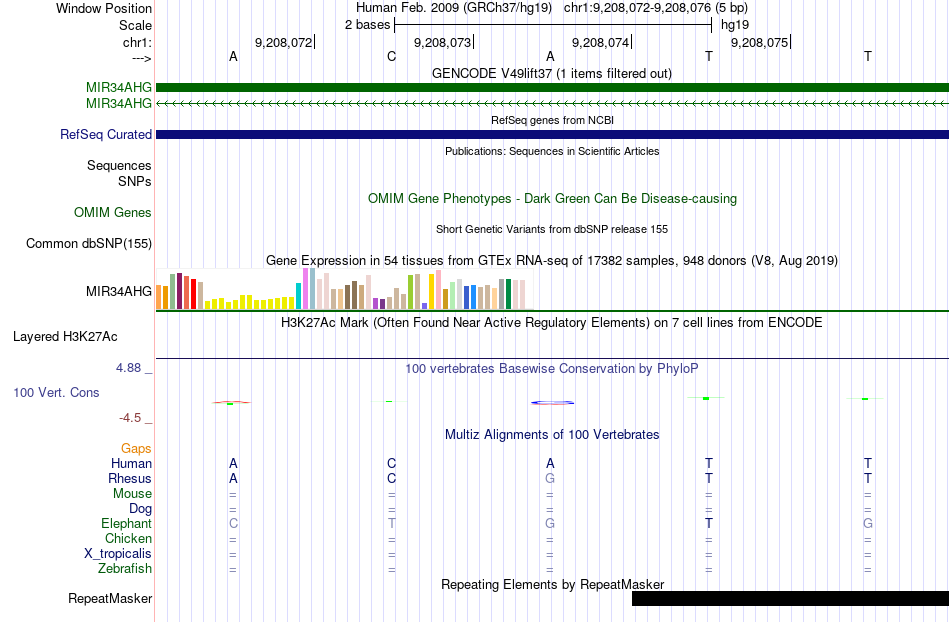This screenshot has height=622, width=950.
Task: Click the black RepeatMasker repeat element block
Action: coord(790,598)
